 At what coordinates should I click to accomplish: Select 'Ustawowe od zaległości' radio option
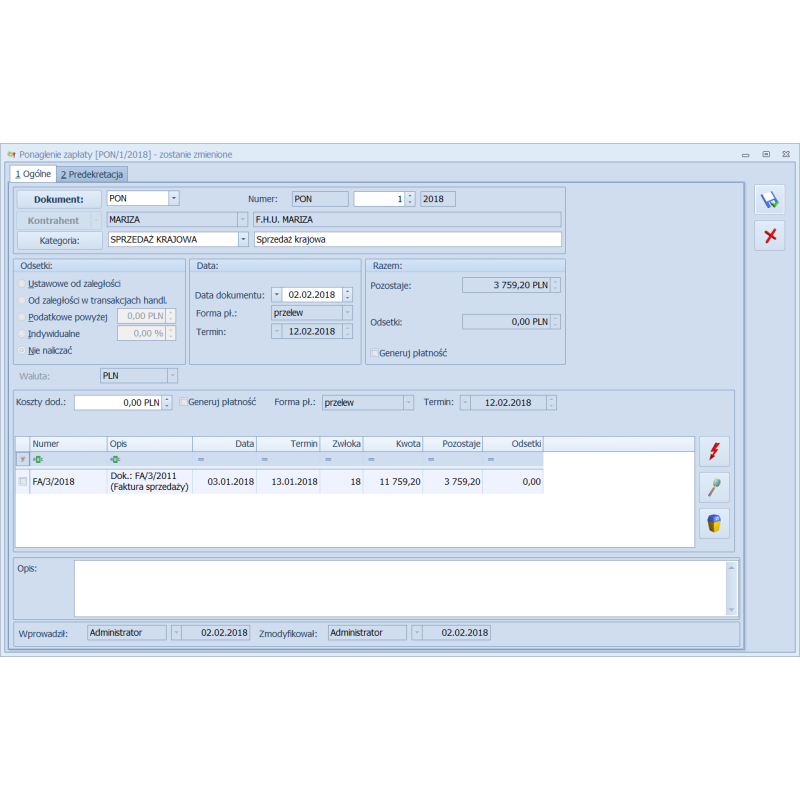pyautogui.click(x=22, y=283)
